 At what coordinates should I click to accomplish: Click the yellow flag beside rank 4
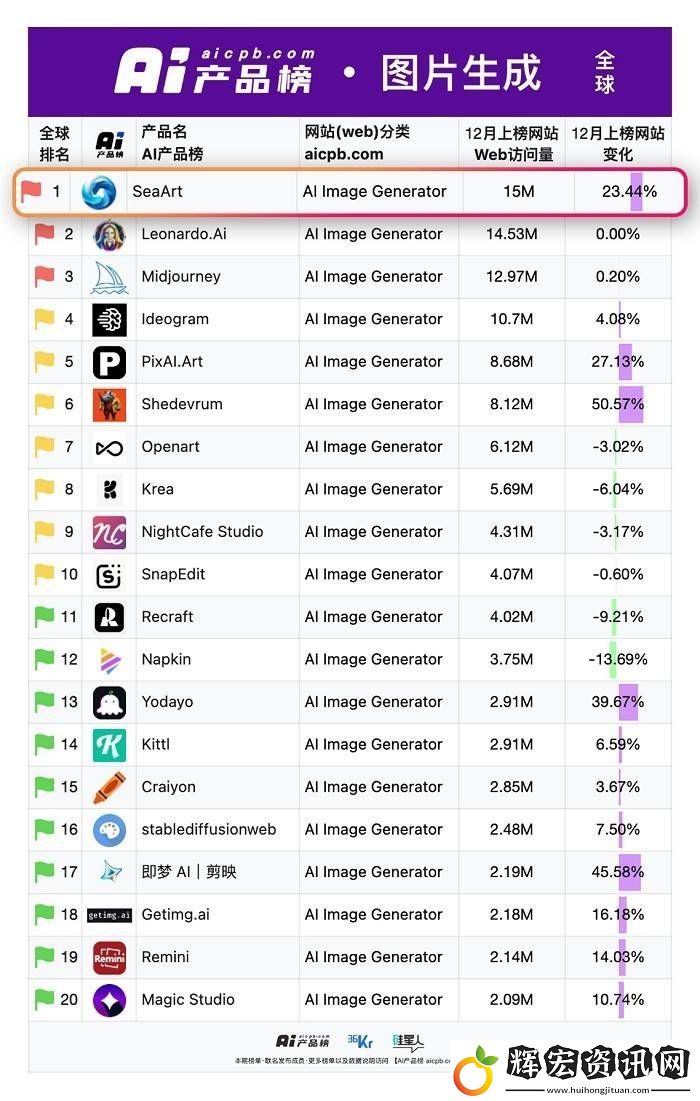pos(44,319)
